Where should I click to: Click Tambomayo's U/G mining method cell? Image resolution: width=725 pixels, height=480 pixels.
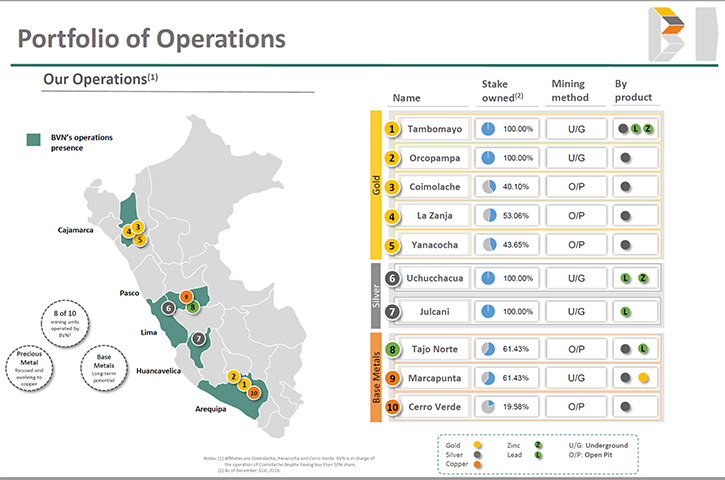576,129
